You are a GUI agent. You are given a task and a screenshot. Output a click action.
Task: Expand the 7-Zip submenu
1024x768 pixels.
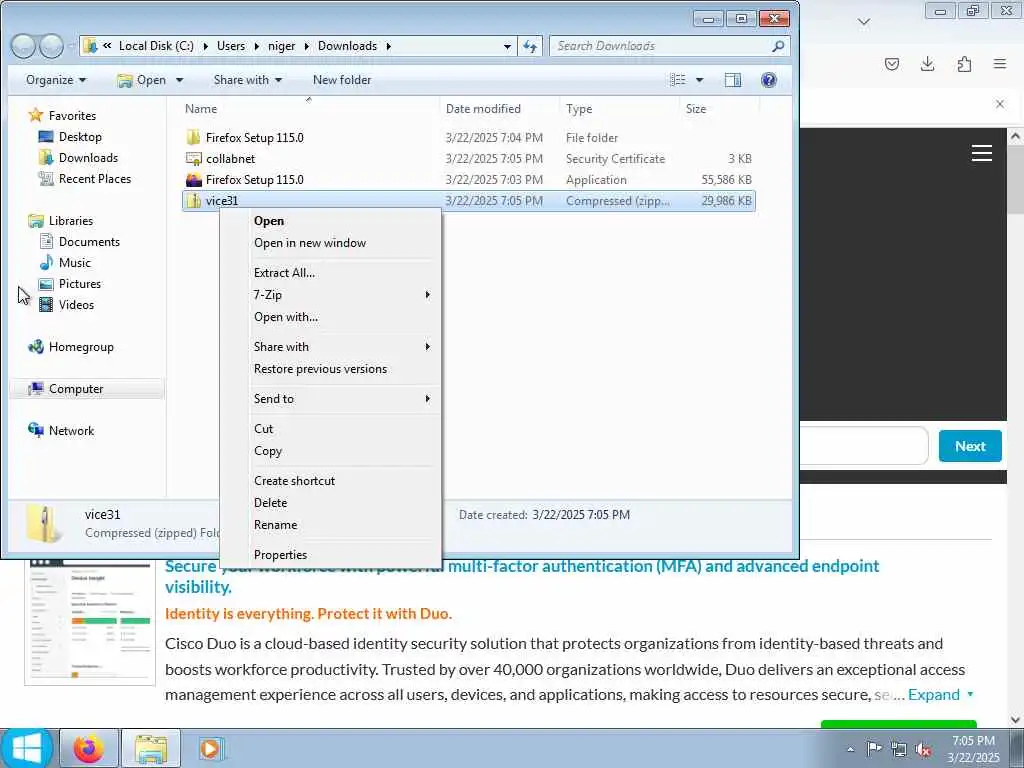point(343,295)
